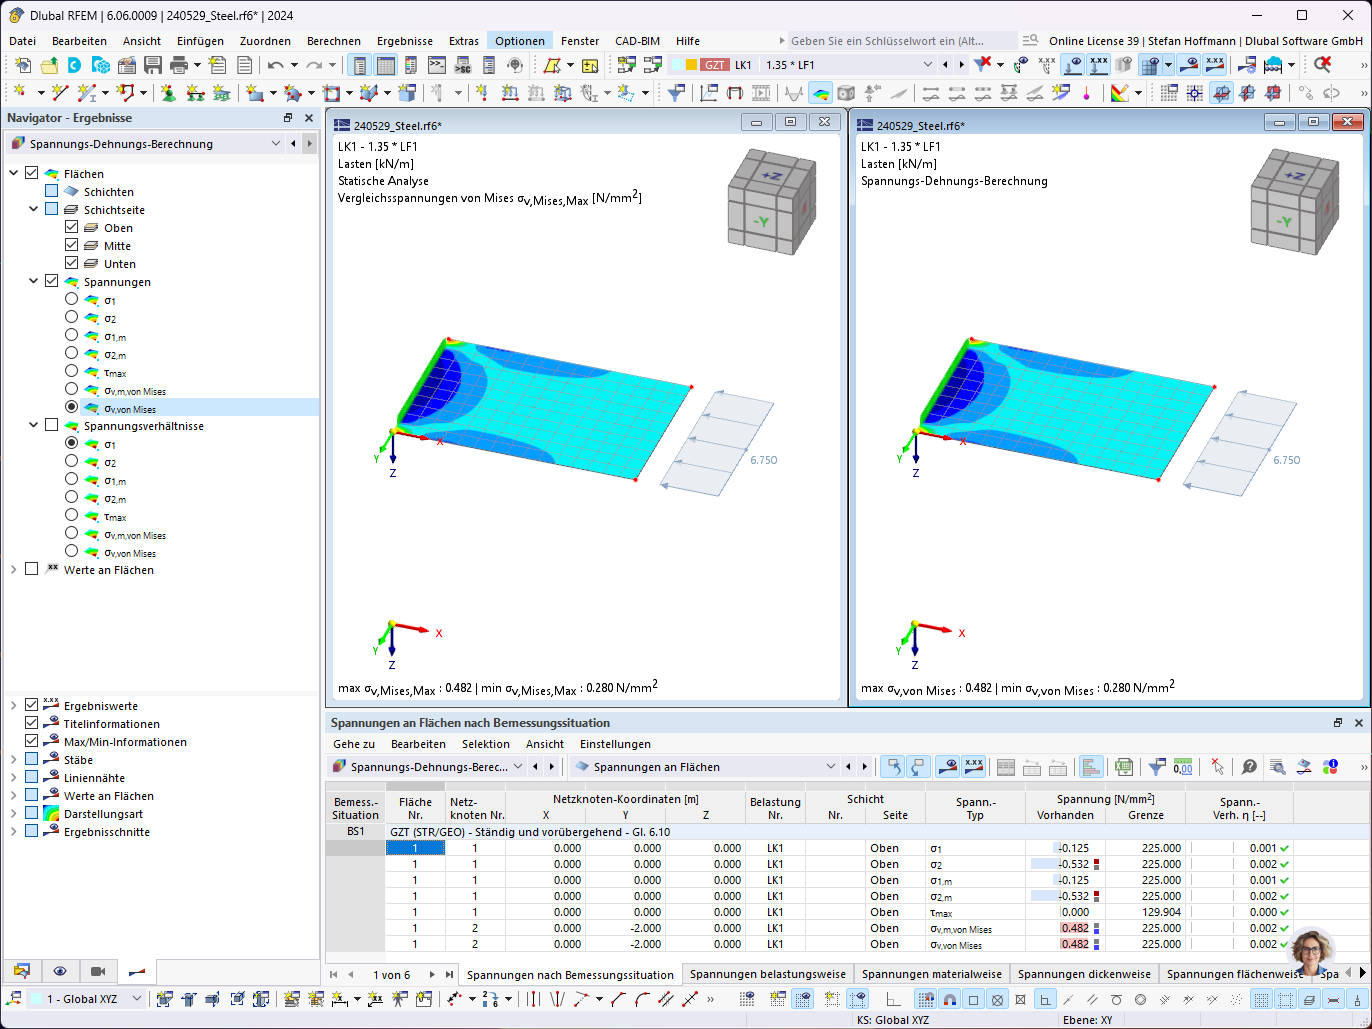Enable the Spannungsverhältnisse checkbox
Viewport: 1372px width, 1029px height.
pos(52,426)
